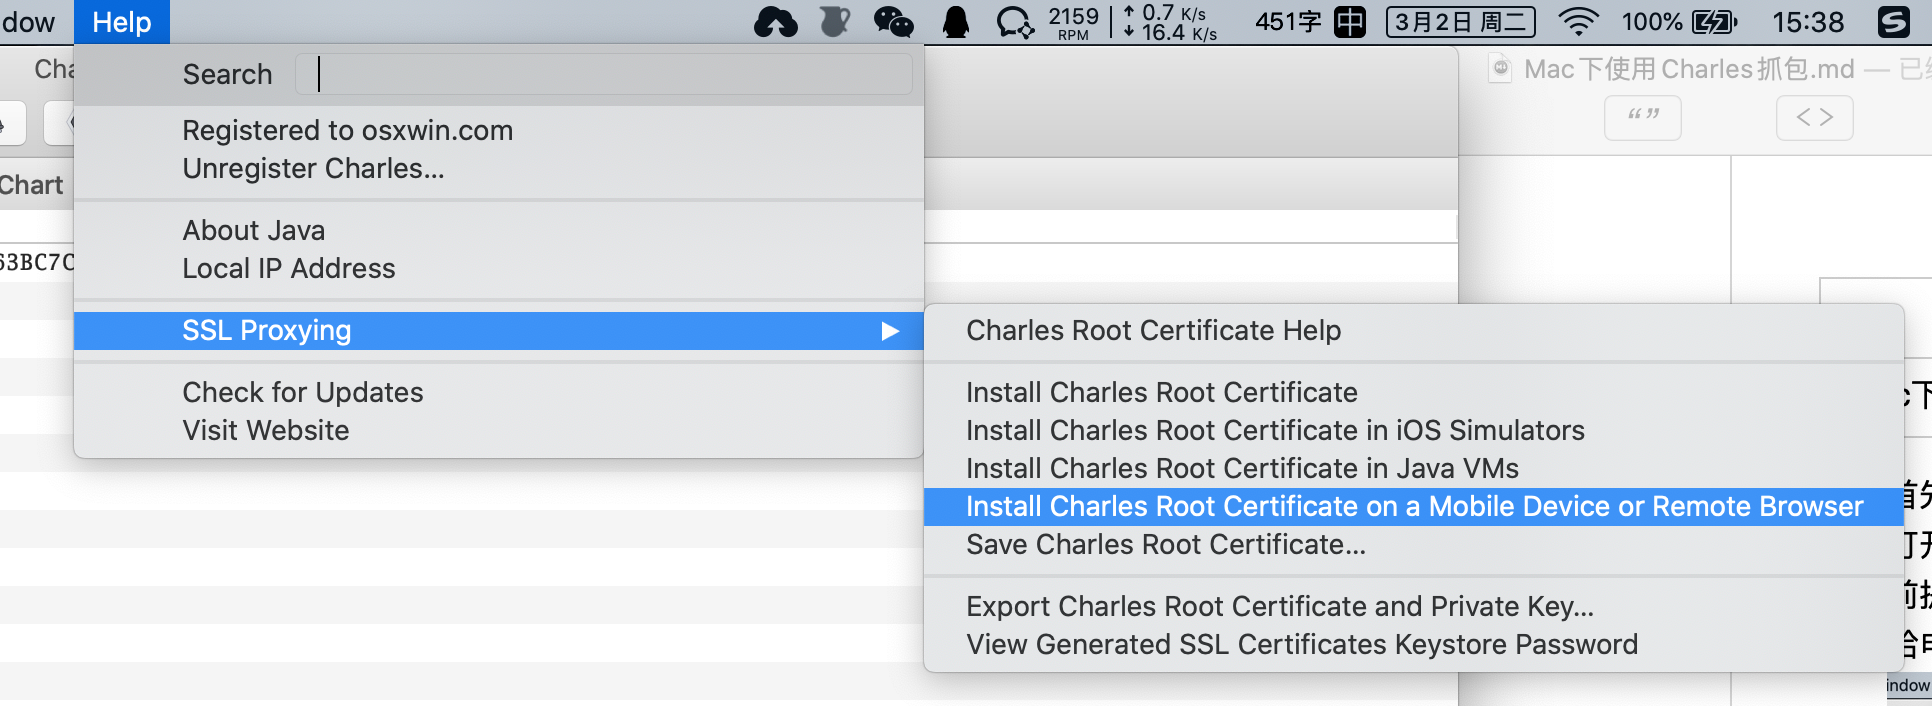Open Charles Root Certificate Help
The width and height of the screenshot is (1932, 706).
coord(1153,331)
